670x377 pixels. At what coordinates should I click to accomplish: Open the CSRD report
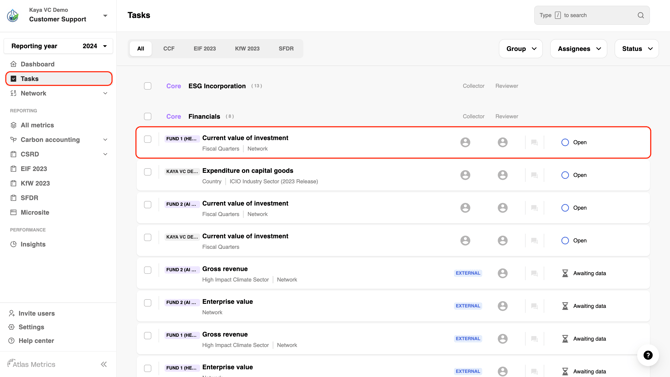(29, 154)
